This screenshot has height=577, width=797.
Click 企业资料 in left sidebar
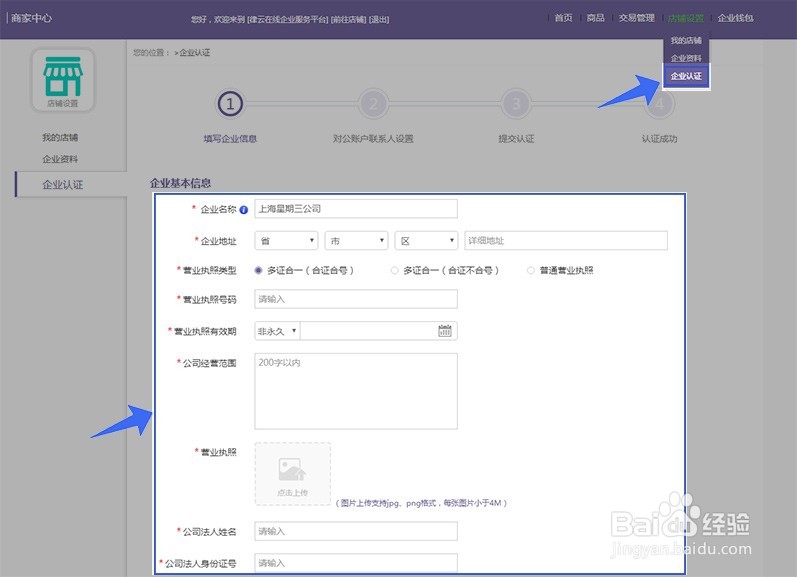click(60, 159)
